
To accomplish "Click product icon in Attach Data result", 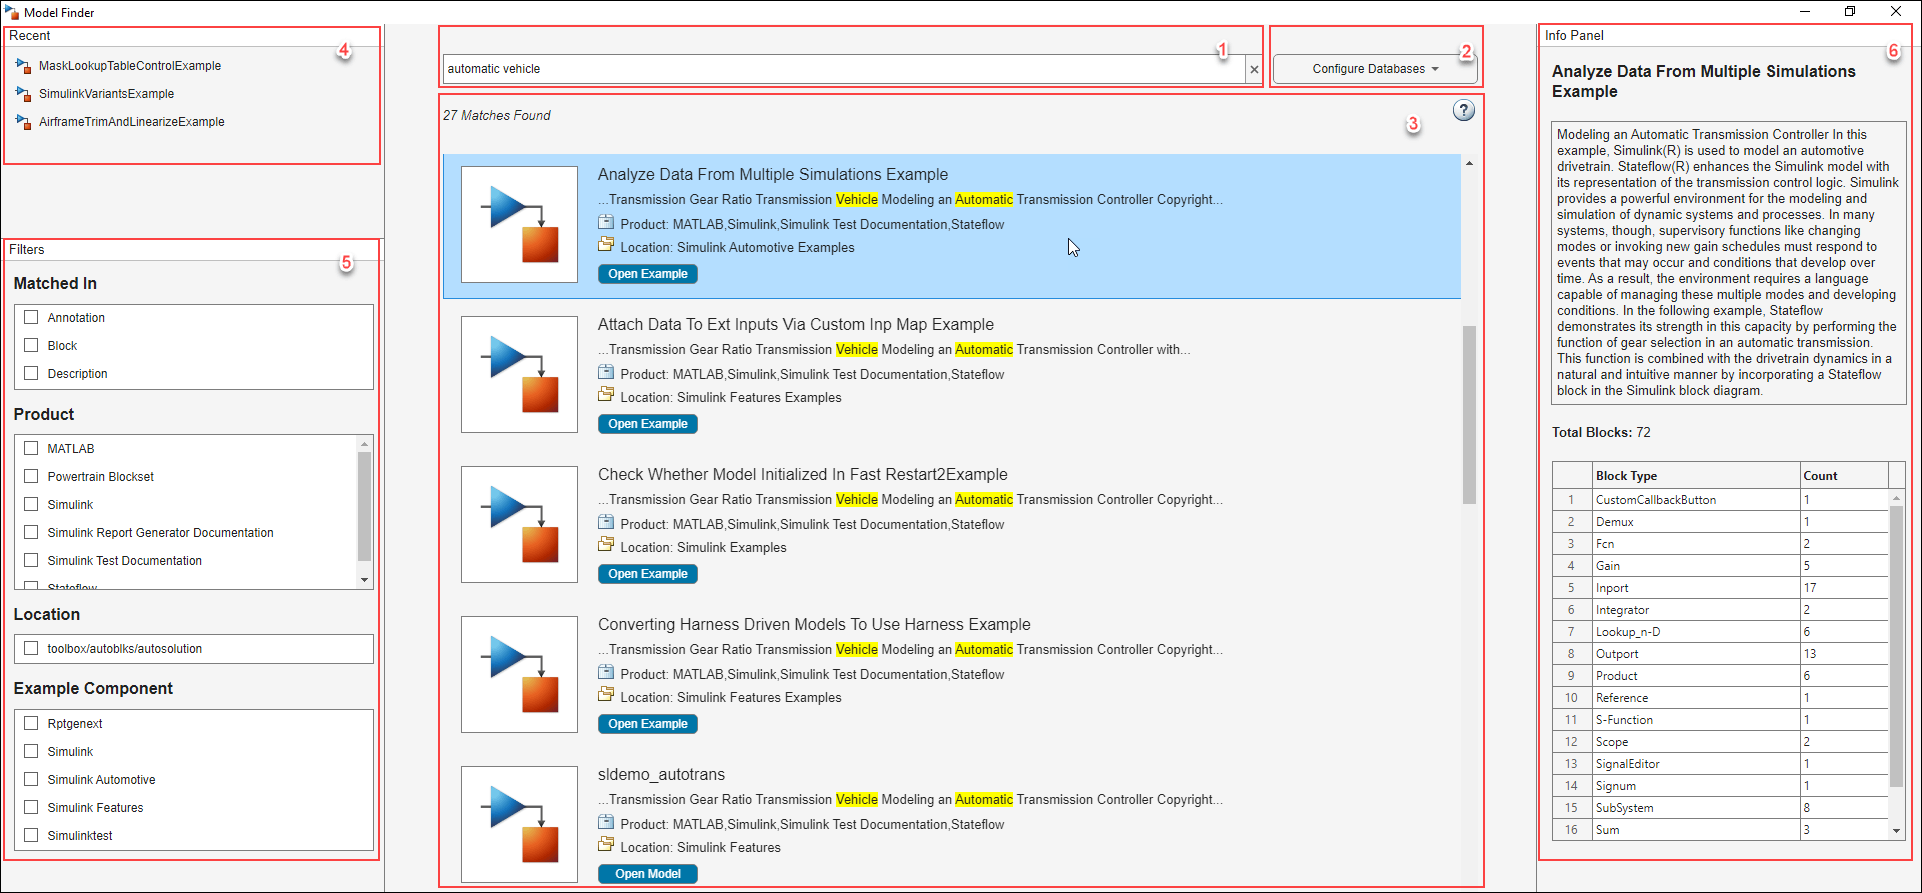I will pos(606,373).
